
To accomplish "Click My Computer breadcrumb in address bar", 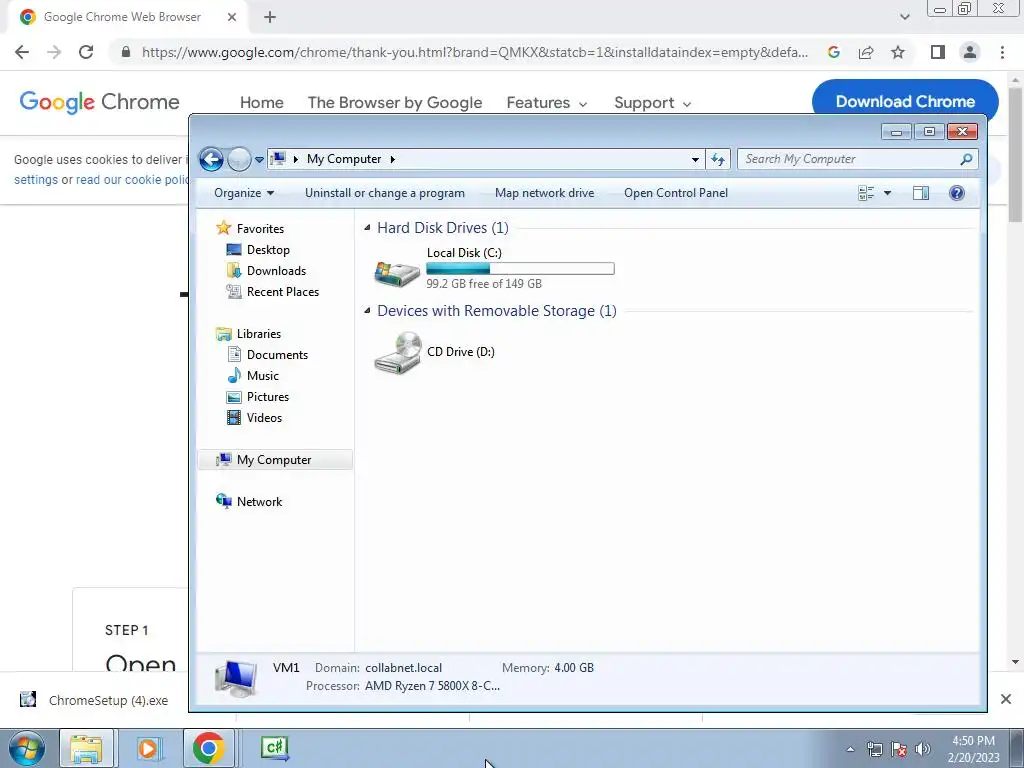I will point(344,159).
